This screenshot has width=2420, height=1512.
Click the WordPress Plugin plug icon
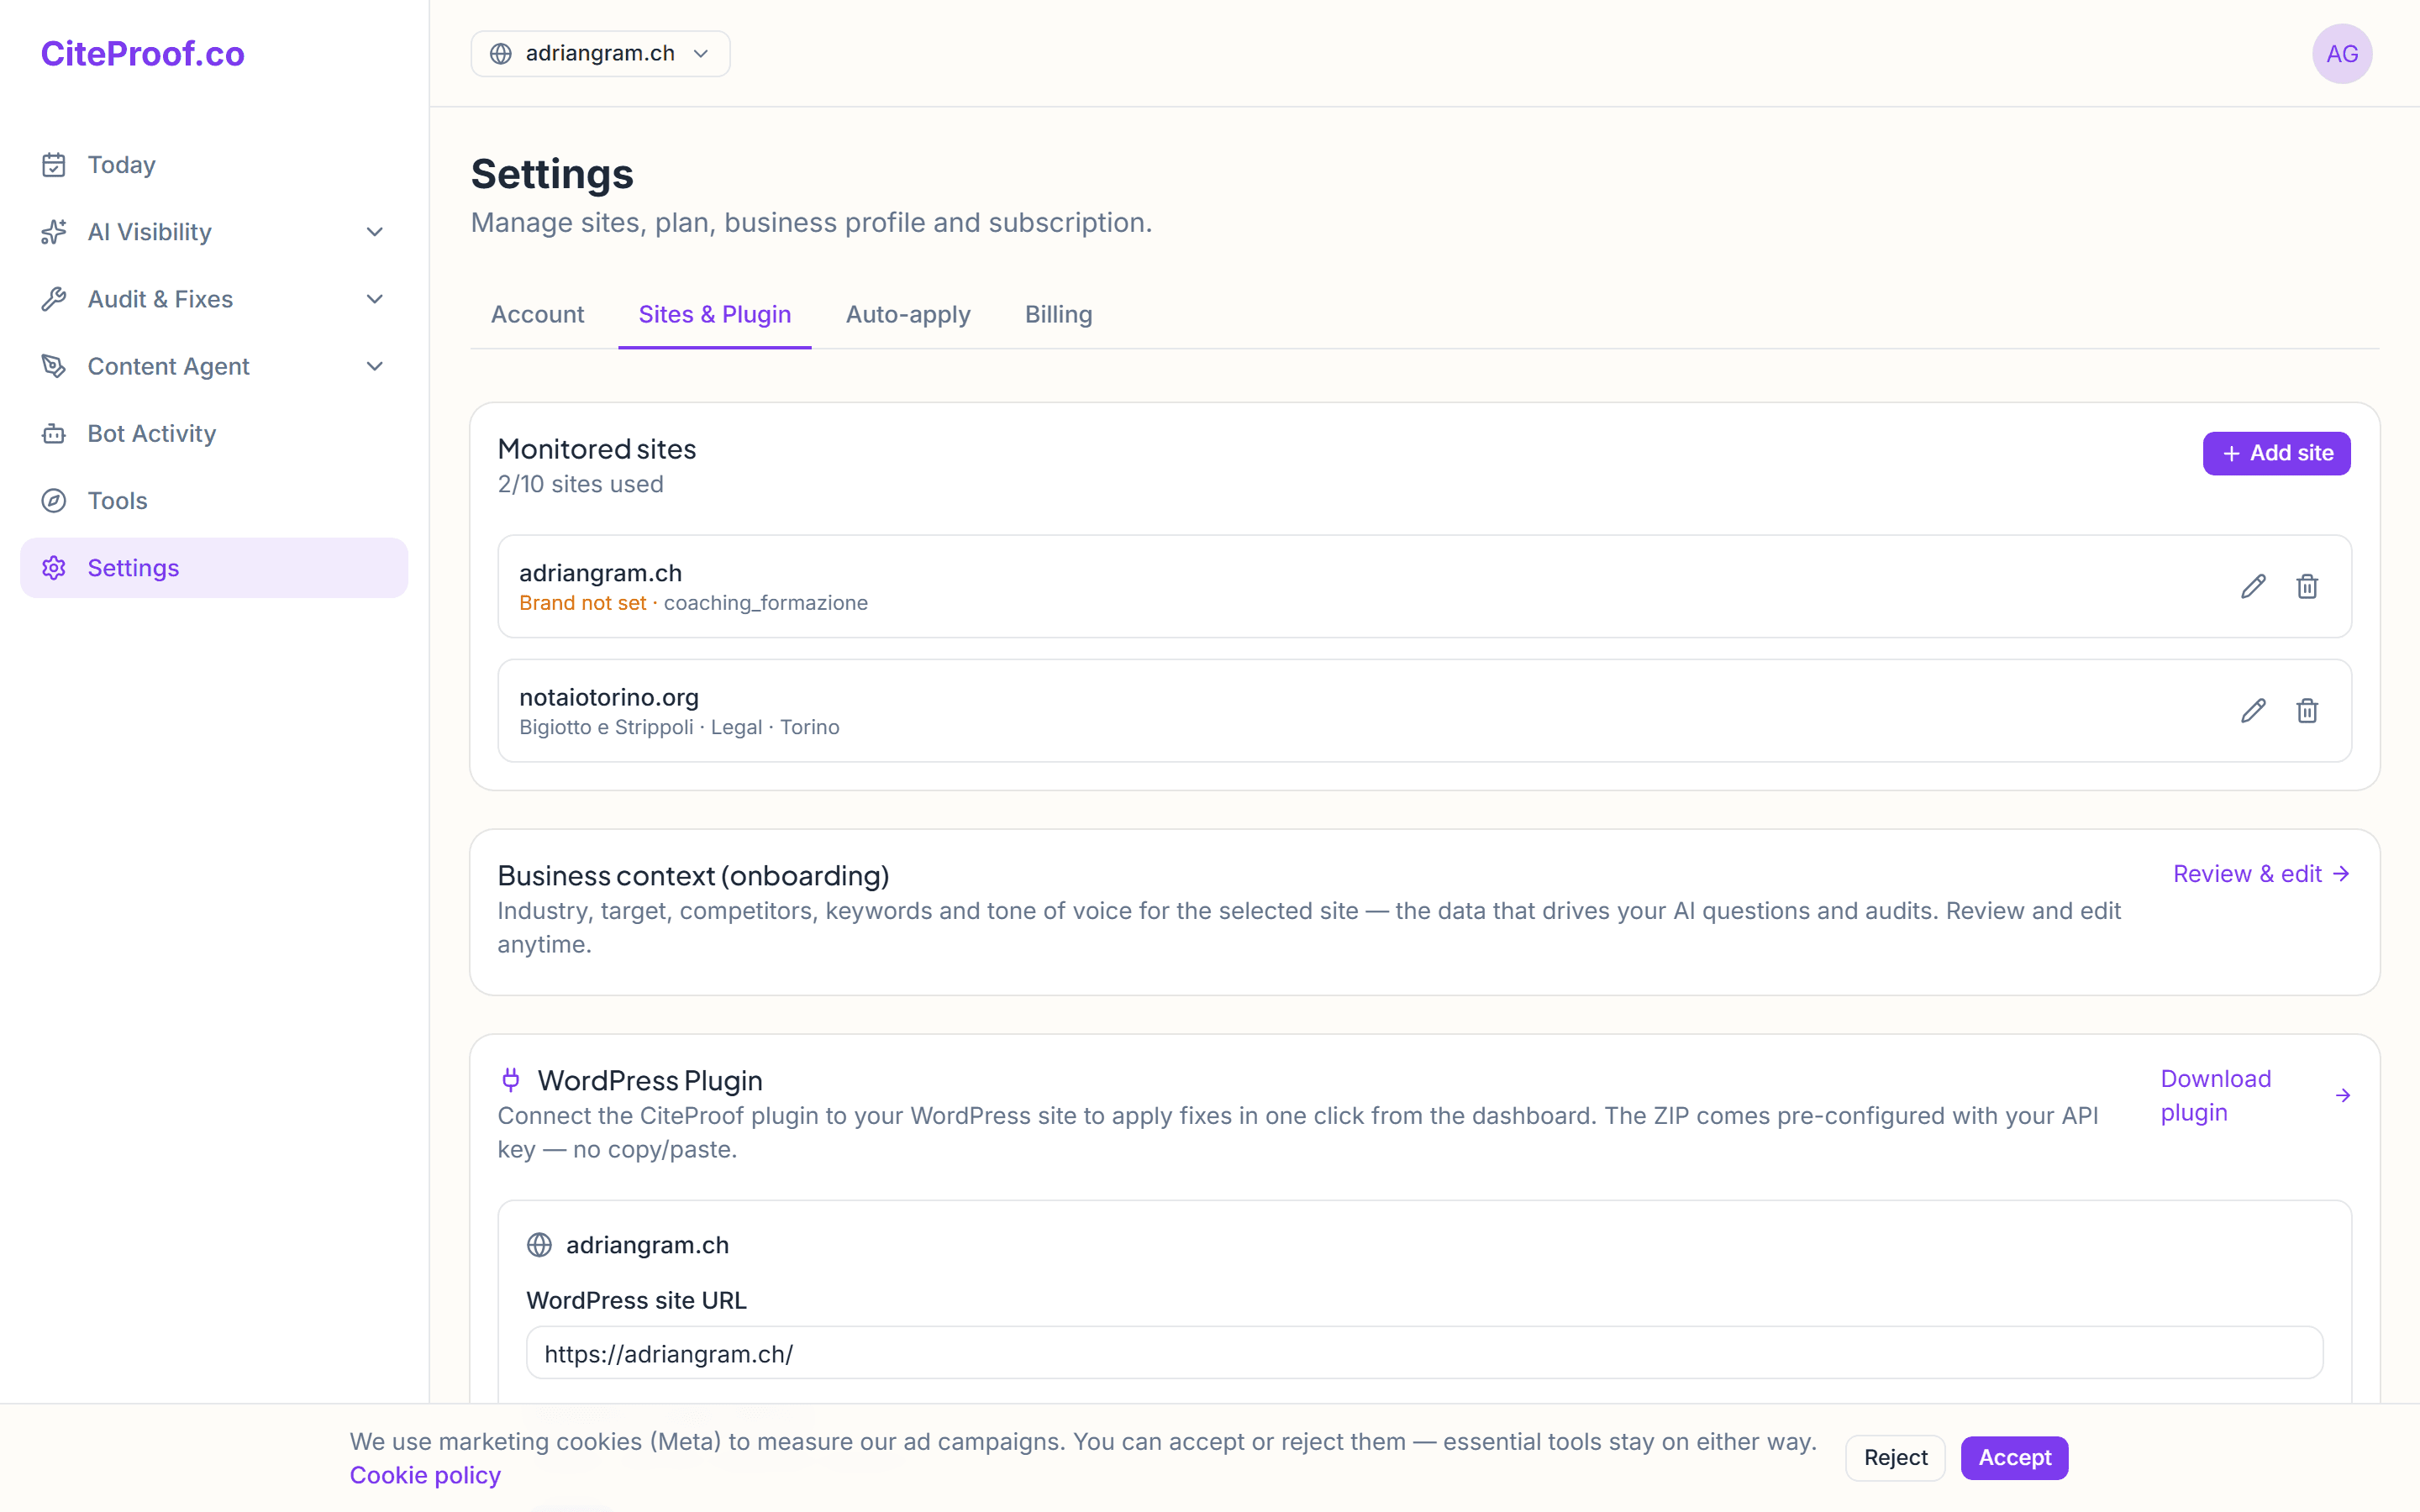(511, 1080)
